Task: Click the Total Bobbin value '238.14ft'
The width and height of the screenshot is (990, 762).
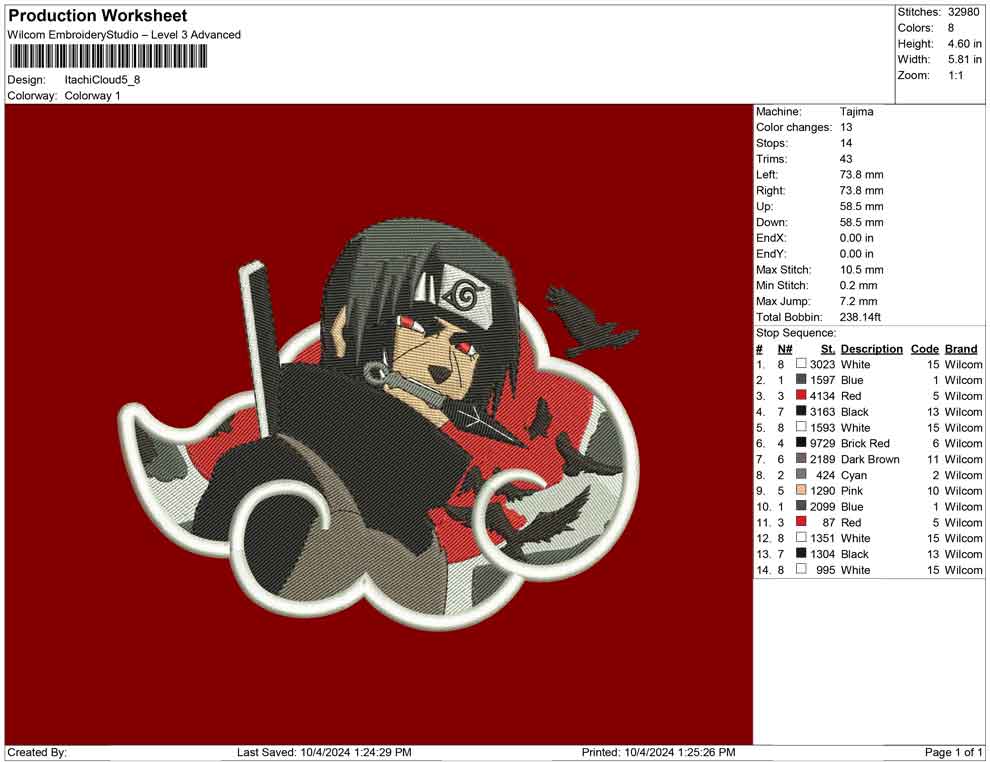Action: (x=860, y=317)
